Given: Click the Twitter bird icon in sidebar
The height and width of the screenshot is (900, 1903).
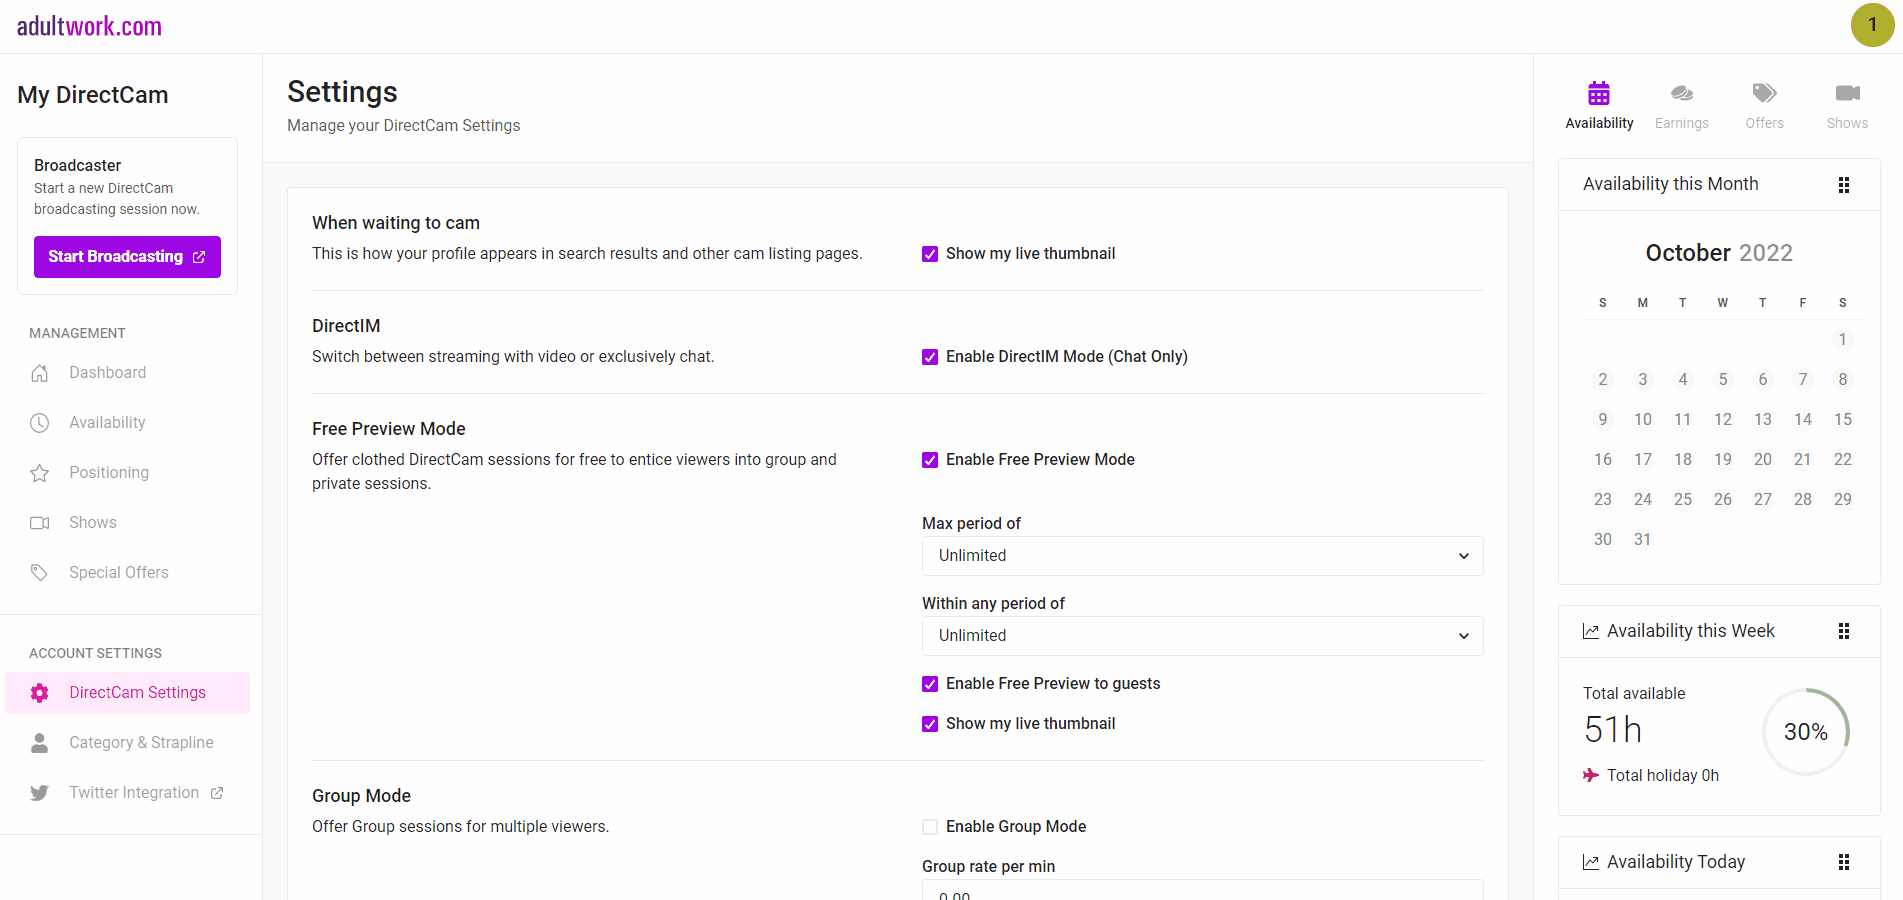Looking at the screenshot, I should pos(39,793).
